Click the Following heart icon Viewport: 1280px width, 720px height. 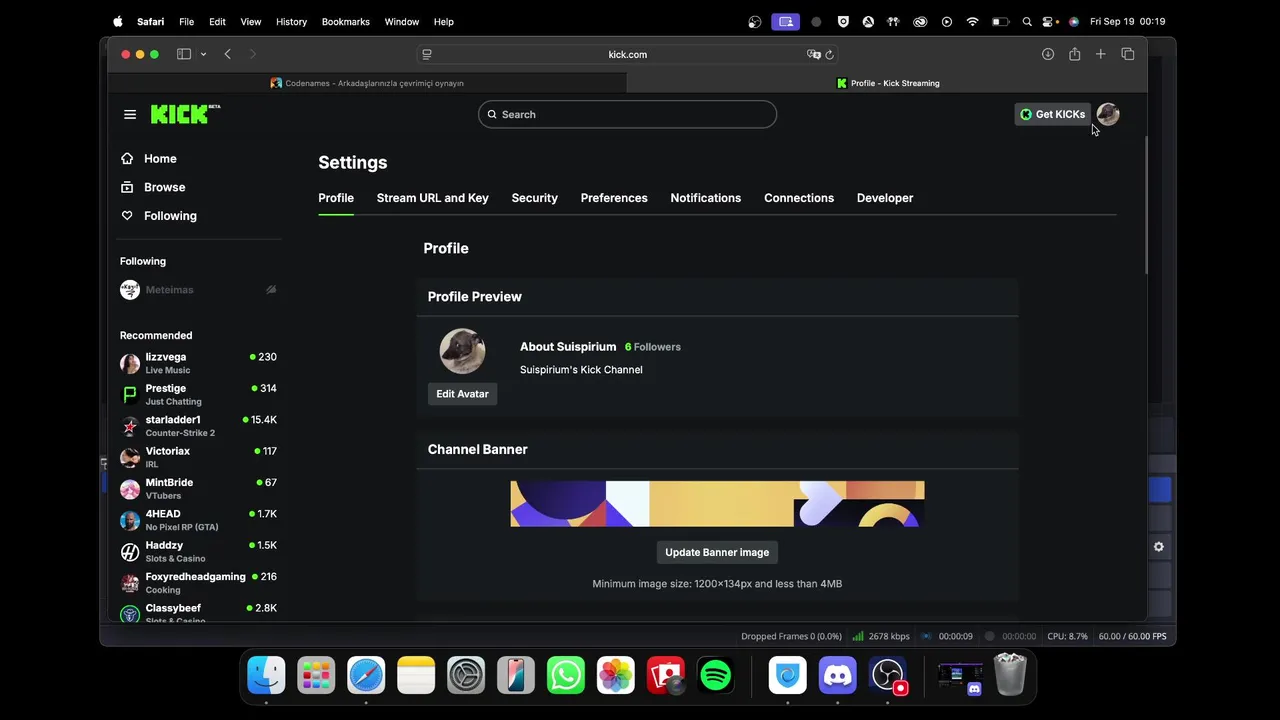(x=127, y=215)
